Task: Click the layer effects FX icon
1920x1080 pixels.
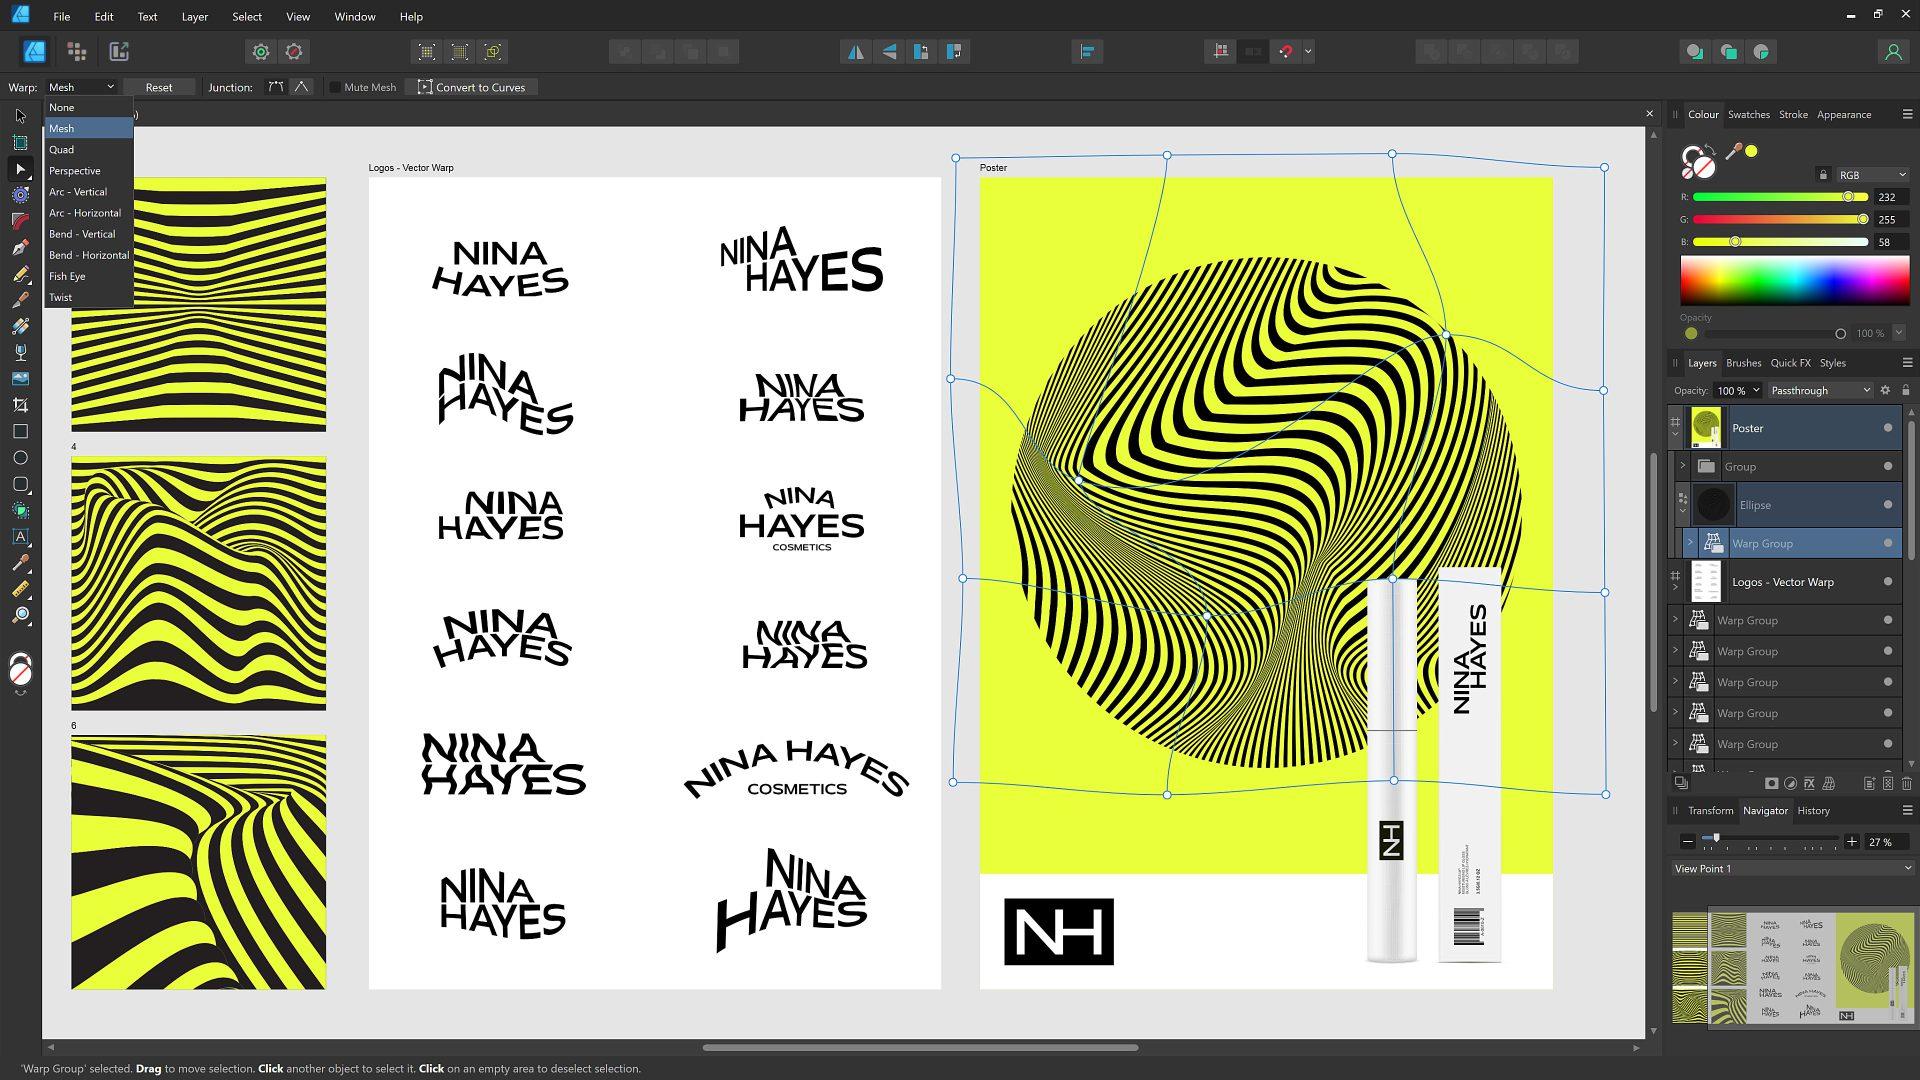Action: 1809,784
